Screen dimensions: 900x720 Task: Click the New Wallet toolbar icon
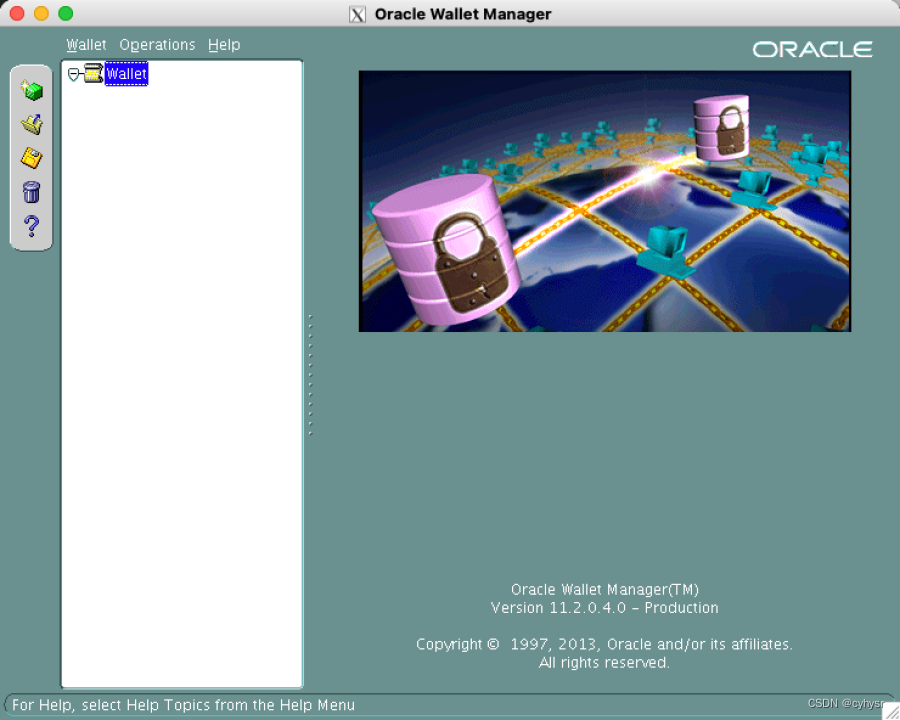tap(32, 90)
